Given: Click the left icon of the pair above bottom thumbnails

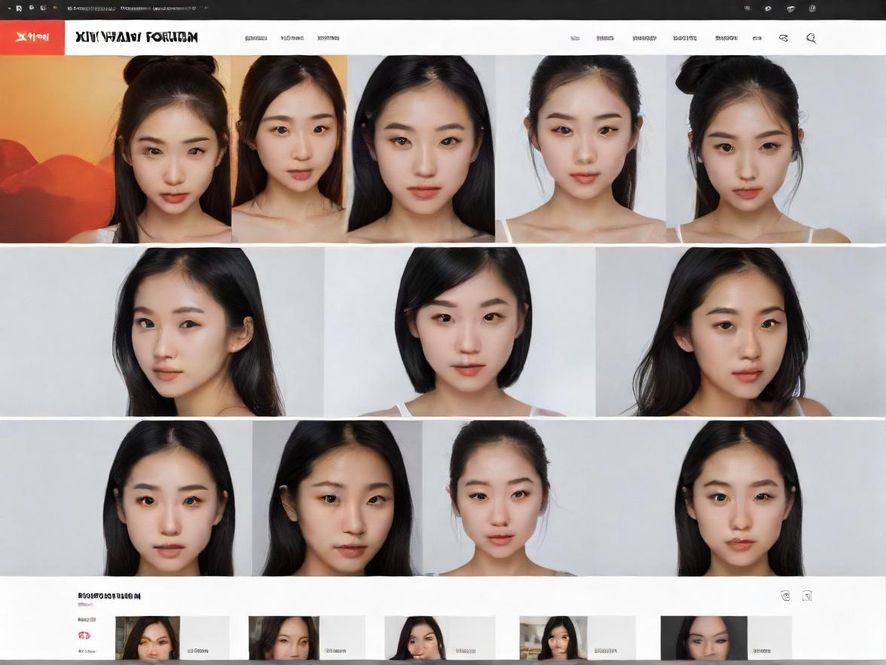Looking at the screenshot, I should (x=785, y=596).
